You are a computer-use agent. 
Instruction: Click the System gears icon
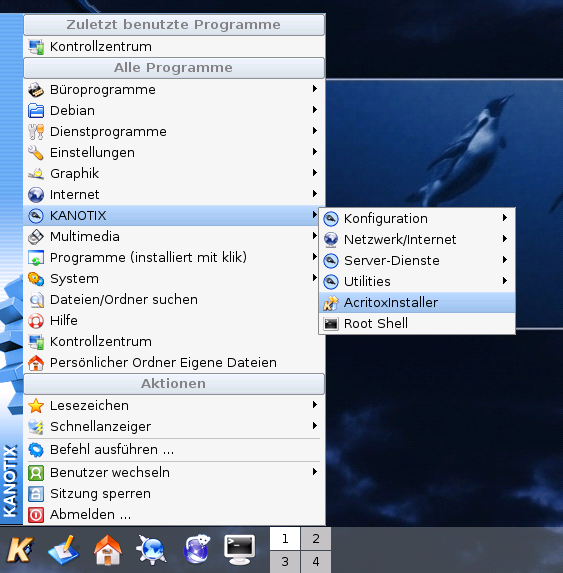pyautogui.click(x=36, y=279)
